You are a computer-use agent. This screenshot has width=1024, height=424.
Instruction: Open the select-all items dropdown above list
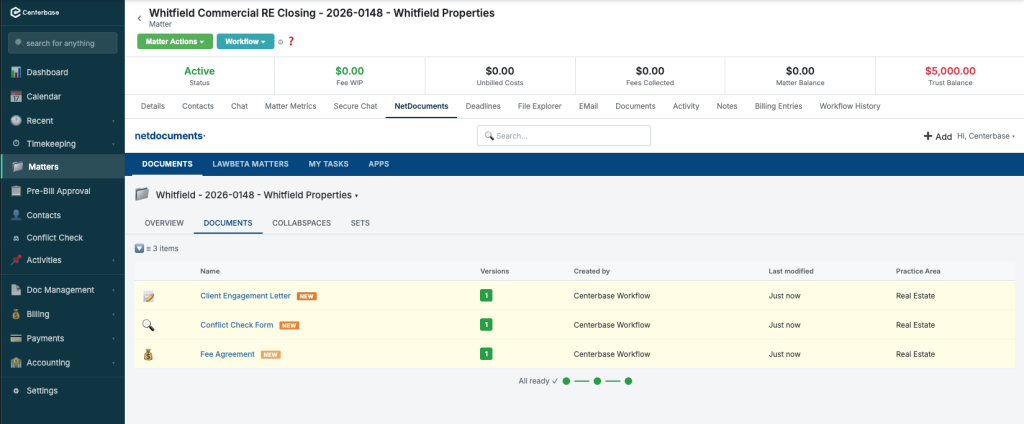(139, 248)
